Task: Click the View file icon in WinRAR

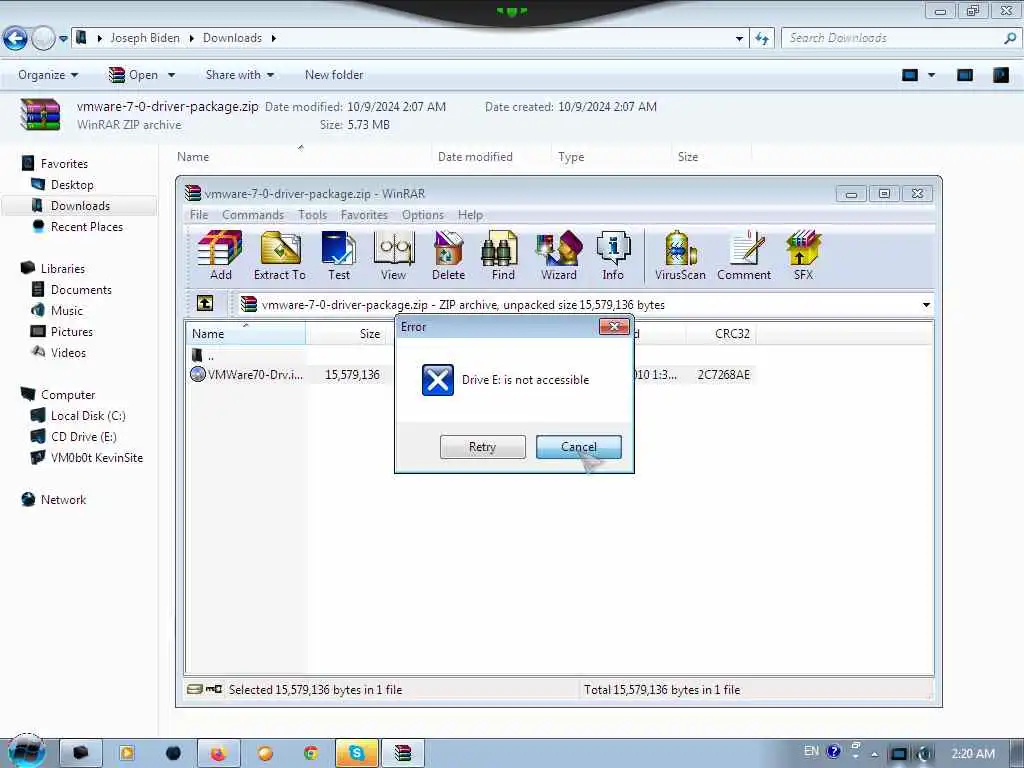Action: (x=393, y=255)
